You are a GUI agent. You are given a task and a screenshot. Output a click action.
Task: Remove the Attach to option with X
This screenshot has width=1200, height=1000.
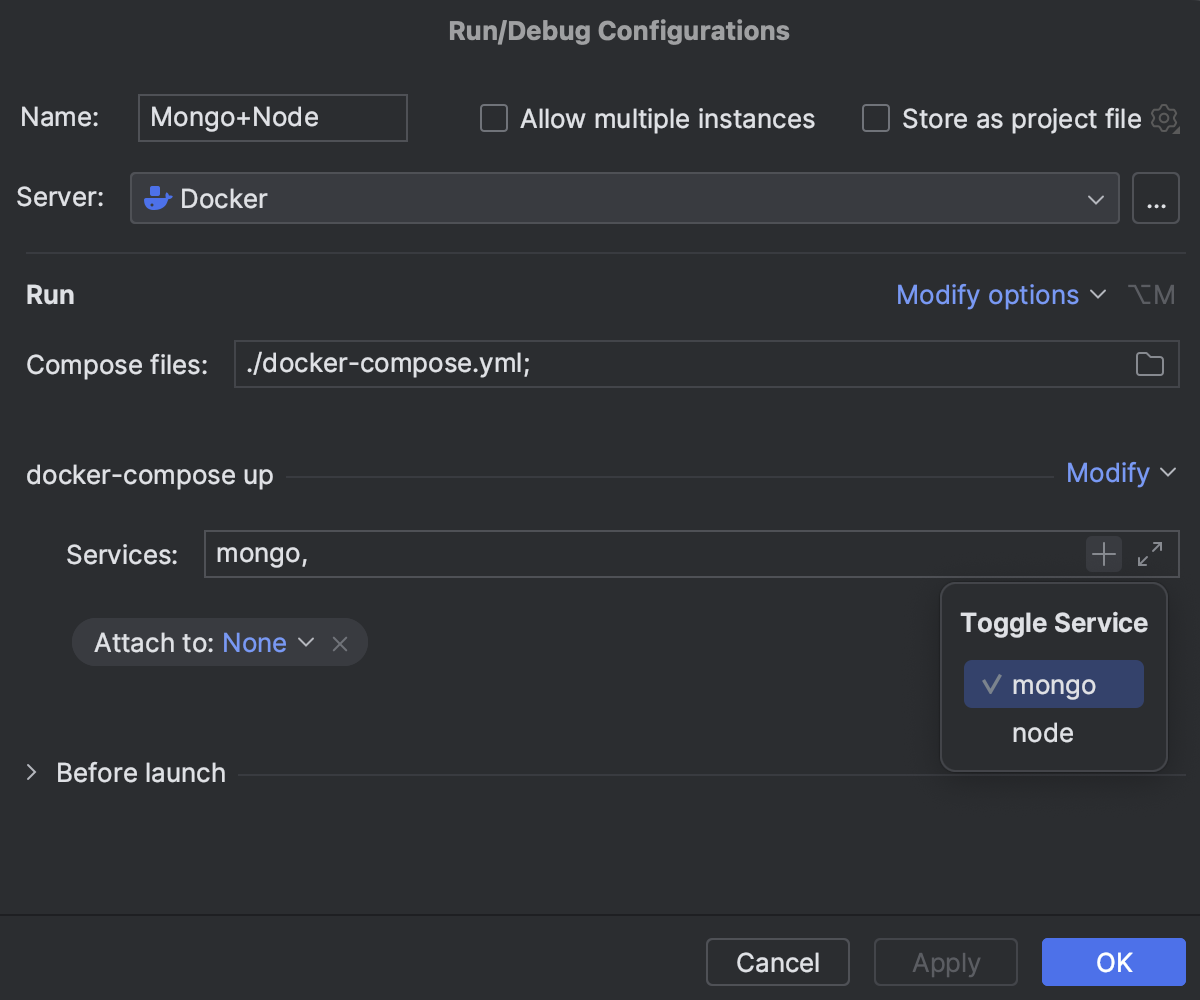click(340, 643)
